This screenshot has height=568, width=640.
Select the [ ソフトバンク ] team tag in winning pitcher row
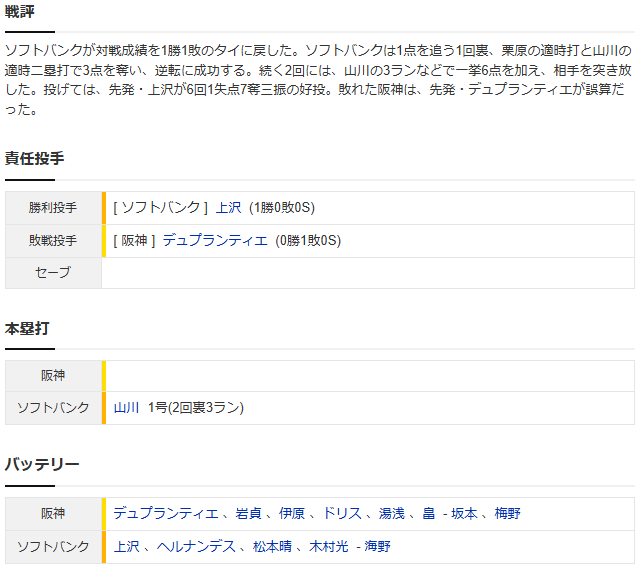[x=160, y=208]
